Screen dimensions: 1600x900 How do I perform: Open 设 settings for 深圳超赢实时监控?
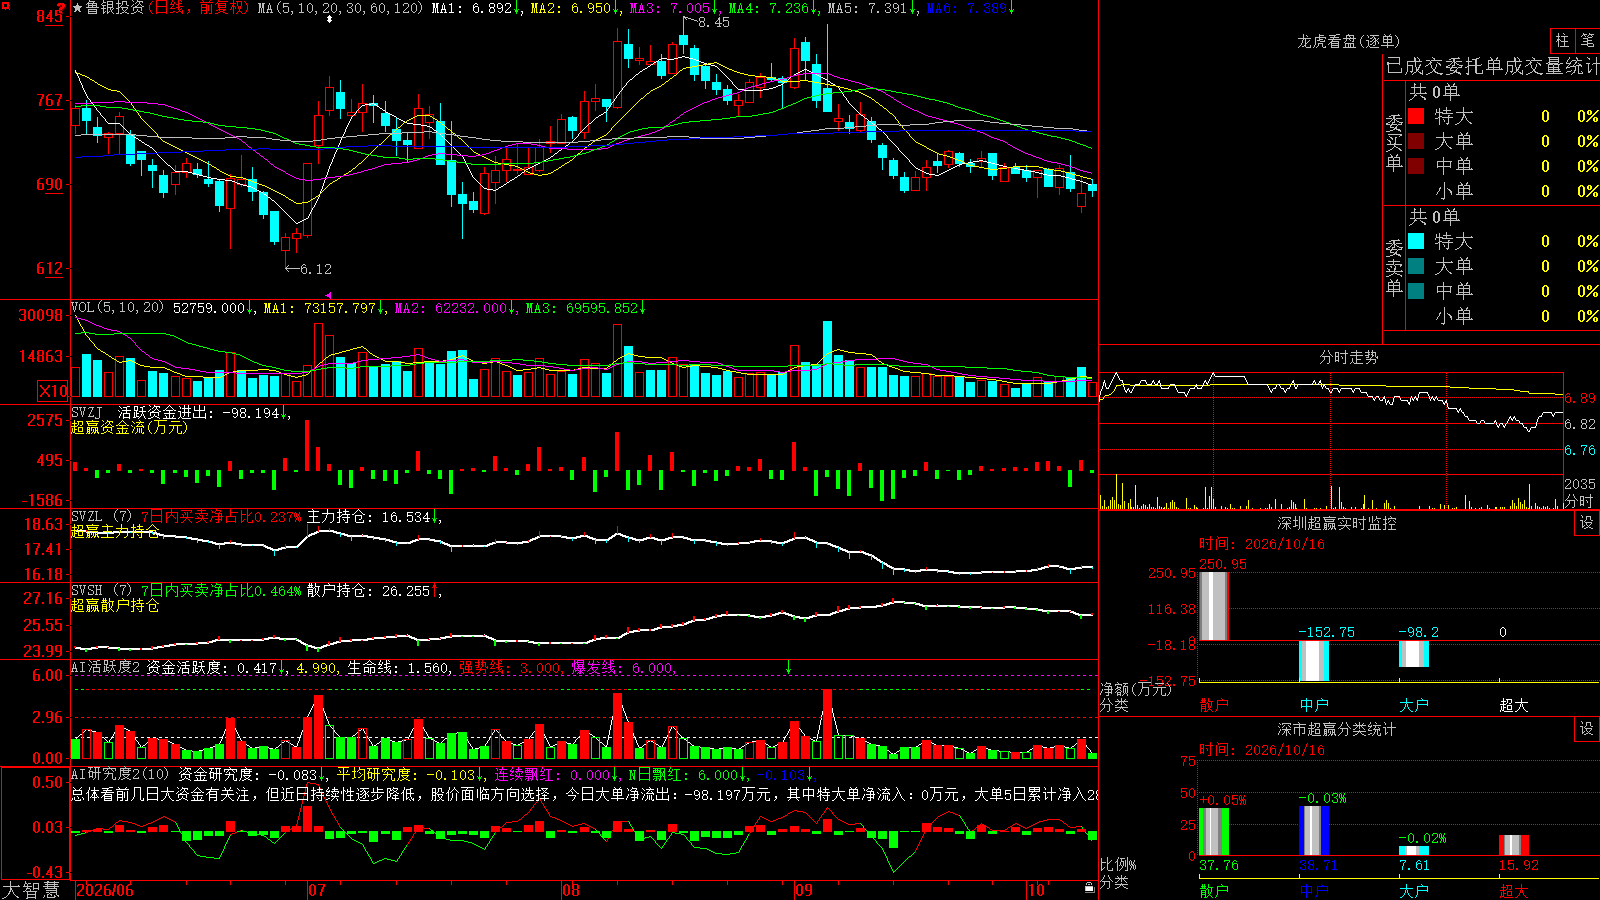[1587, 523]
